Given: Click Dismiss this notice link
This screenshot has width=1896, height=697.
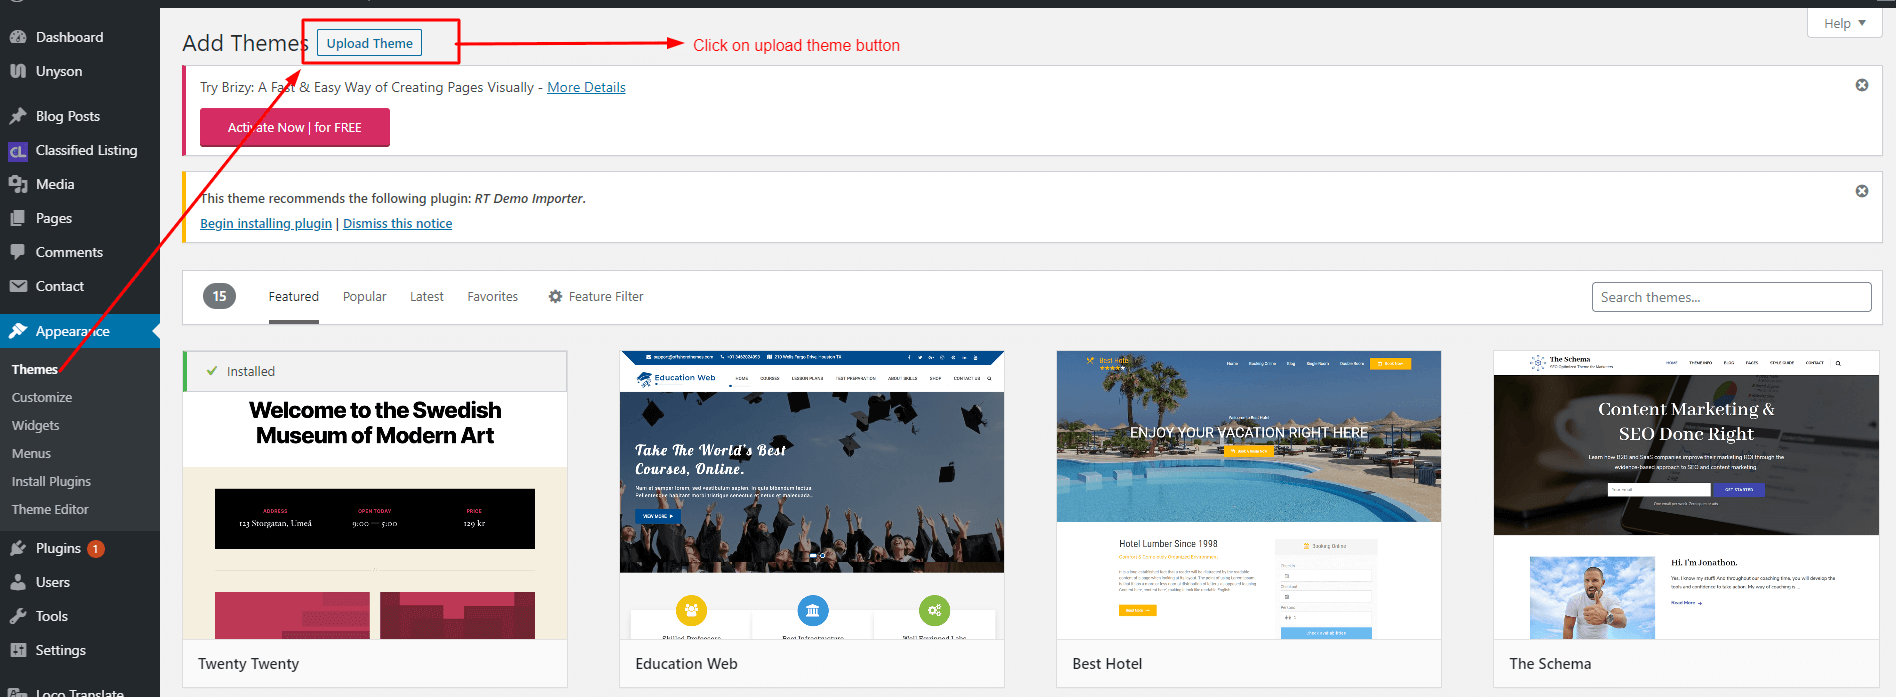Looking at the screenshot, I should click(397, 223).
